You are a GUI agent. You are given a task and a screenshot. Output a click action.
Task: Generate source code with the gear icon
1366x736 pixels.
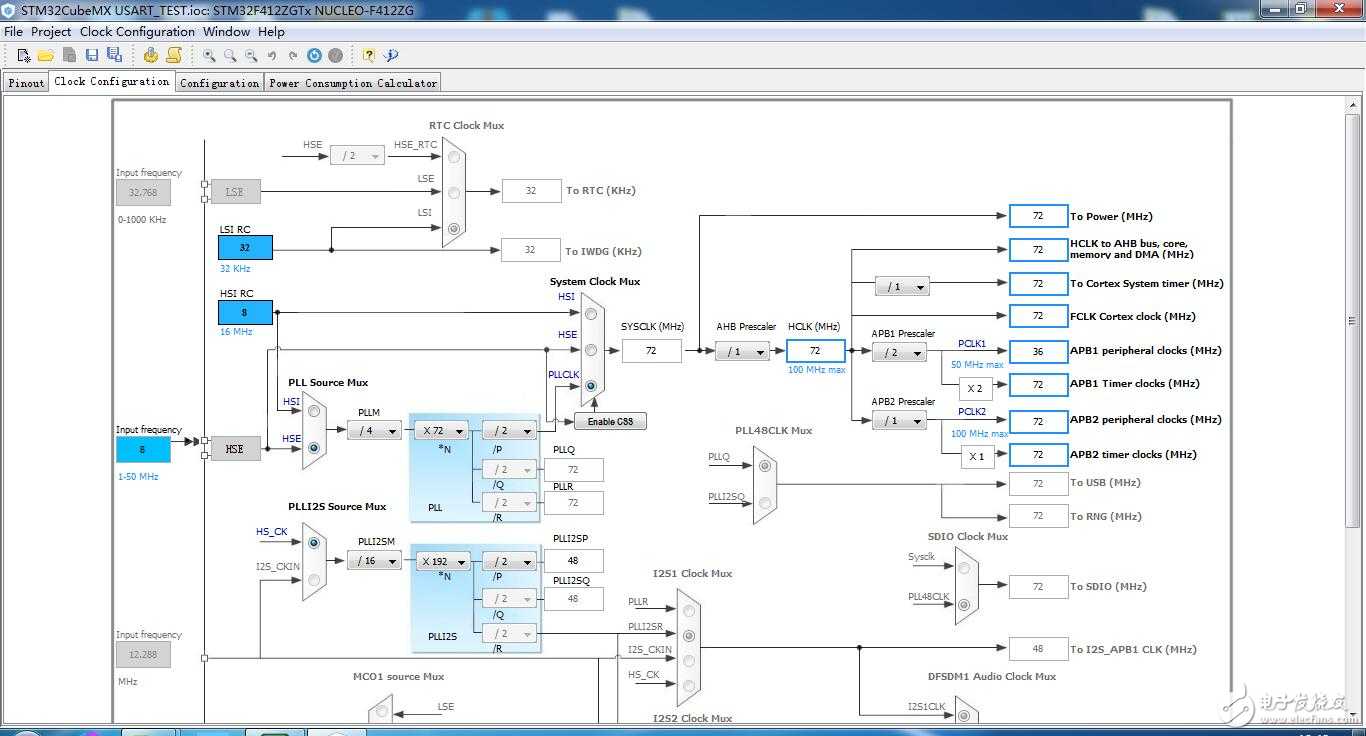coord(151,56)
